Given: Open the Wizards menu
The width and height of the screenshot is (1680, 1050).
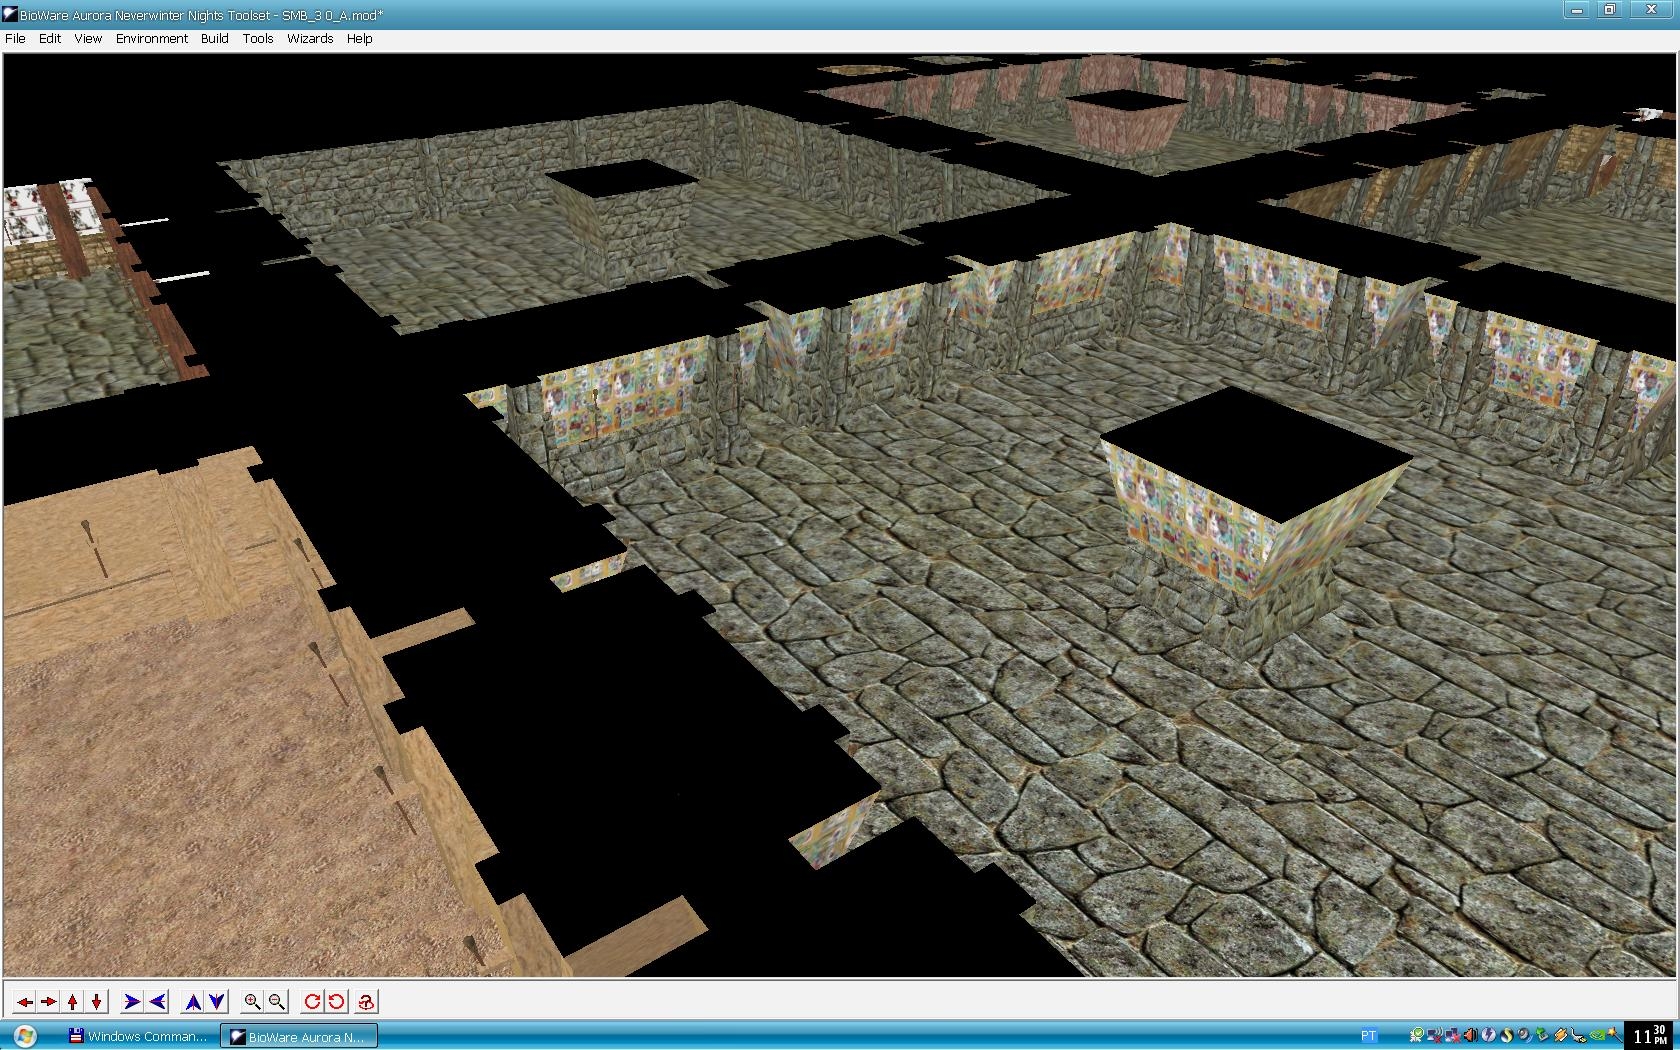Looking at the screenshot, I should pos(310,38).
